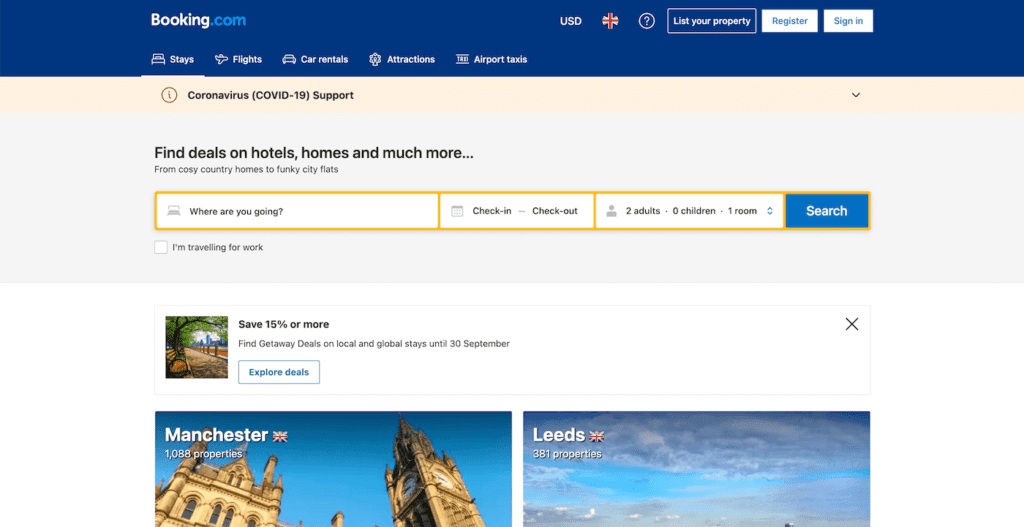Click the Car rentals car icon
The image size is (1024, 527).
[289, 59]
